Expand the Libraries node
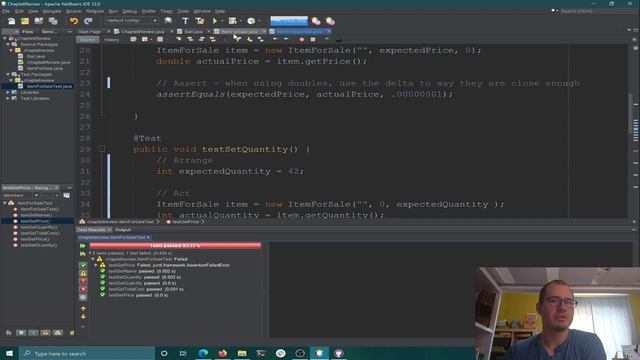The height and width of the screenshot is (360, 640). point(8,92)
